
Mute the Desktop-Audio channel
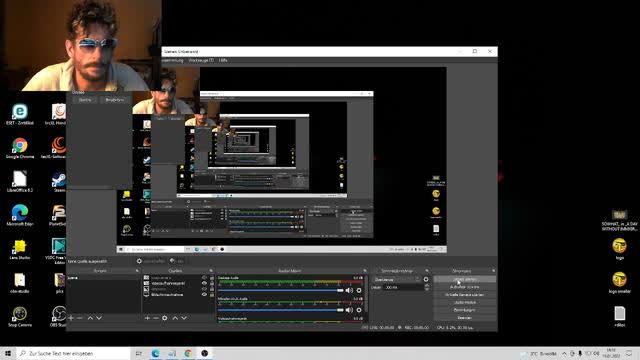click(349, 290)
